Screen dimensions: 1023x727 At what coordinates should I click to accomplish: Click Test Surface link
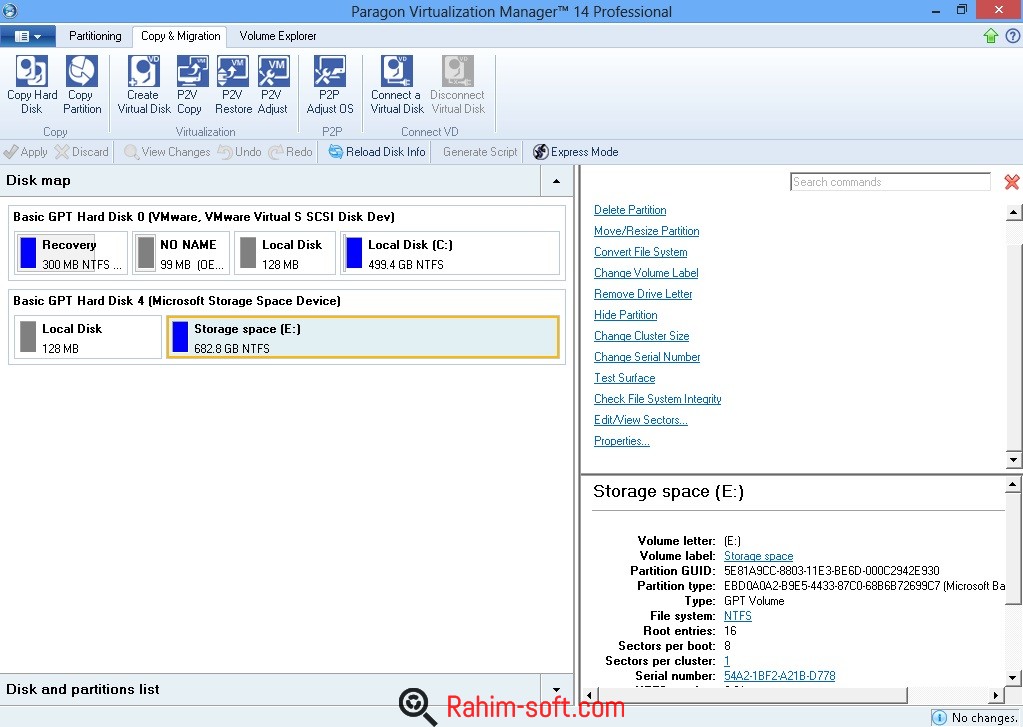(624, 378)
